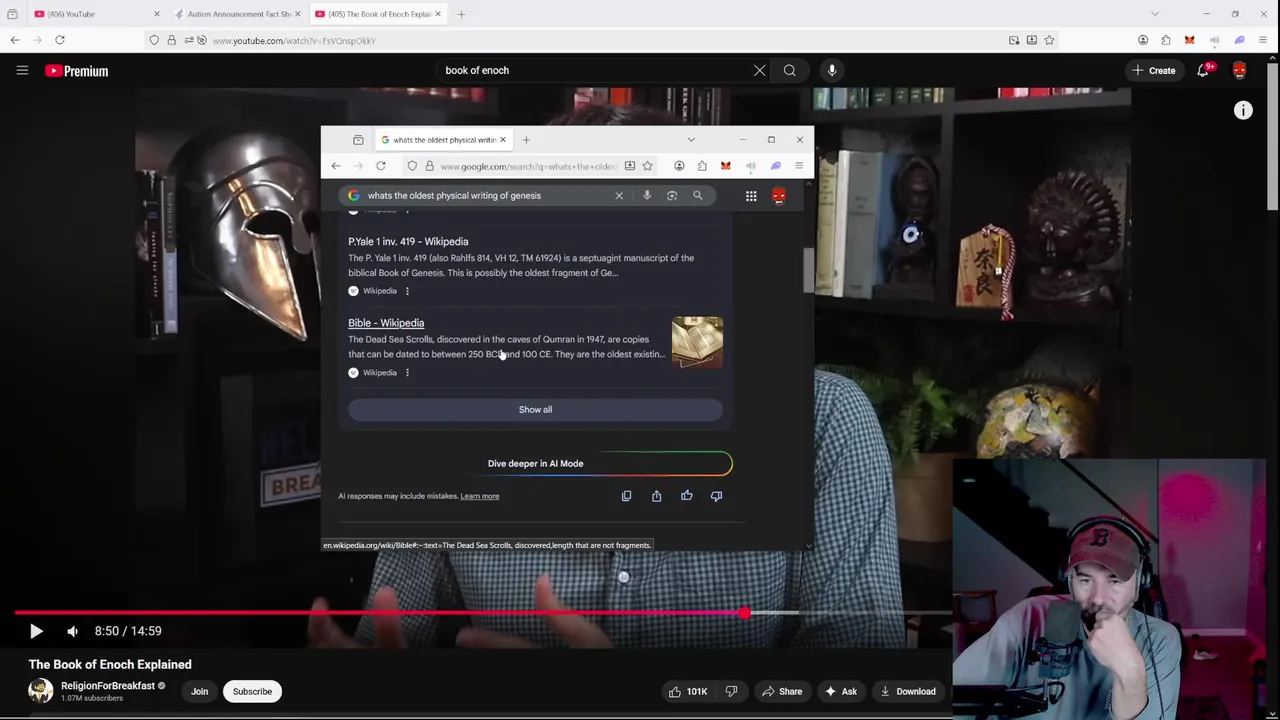This screenshot has width=1280, height=720.
Task: Switch to the '(406) YouTube' browser tab
Action: coord(95,14)
